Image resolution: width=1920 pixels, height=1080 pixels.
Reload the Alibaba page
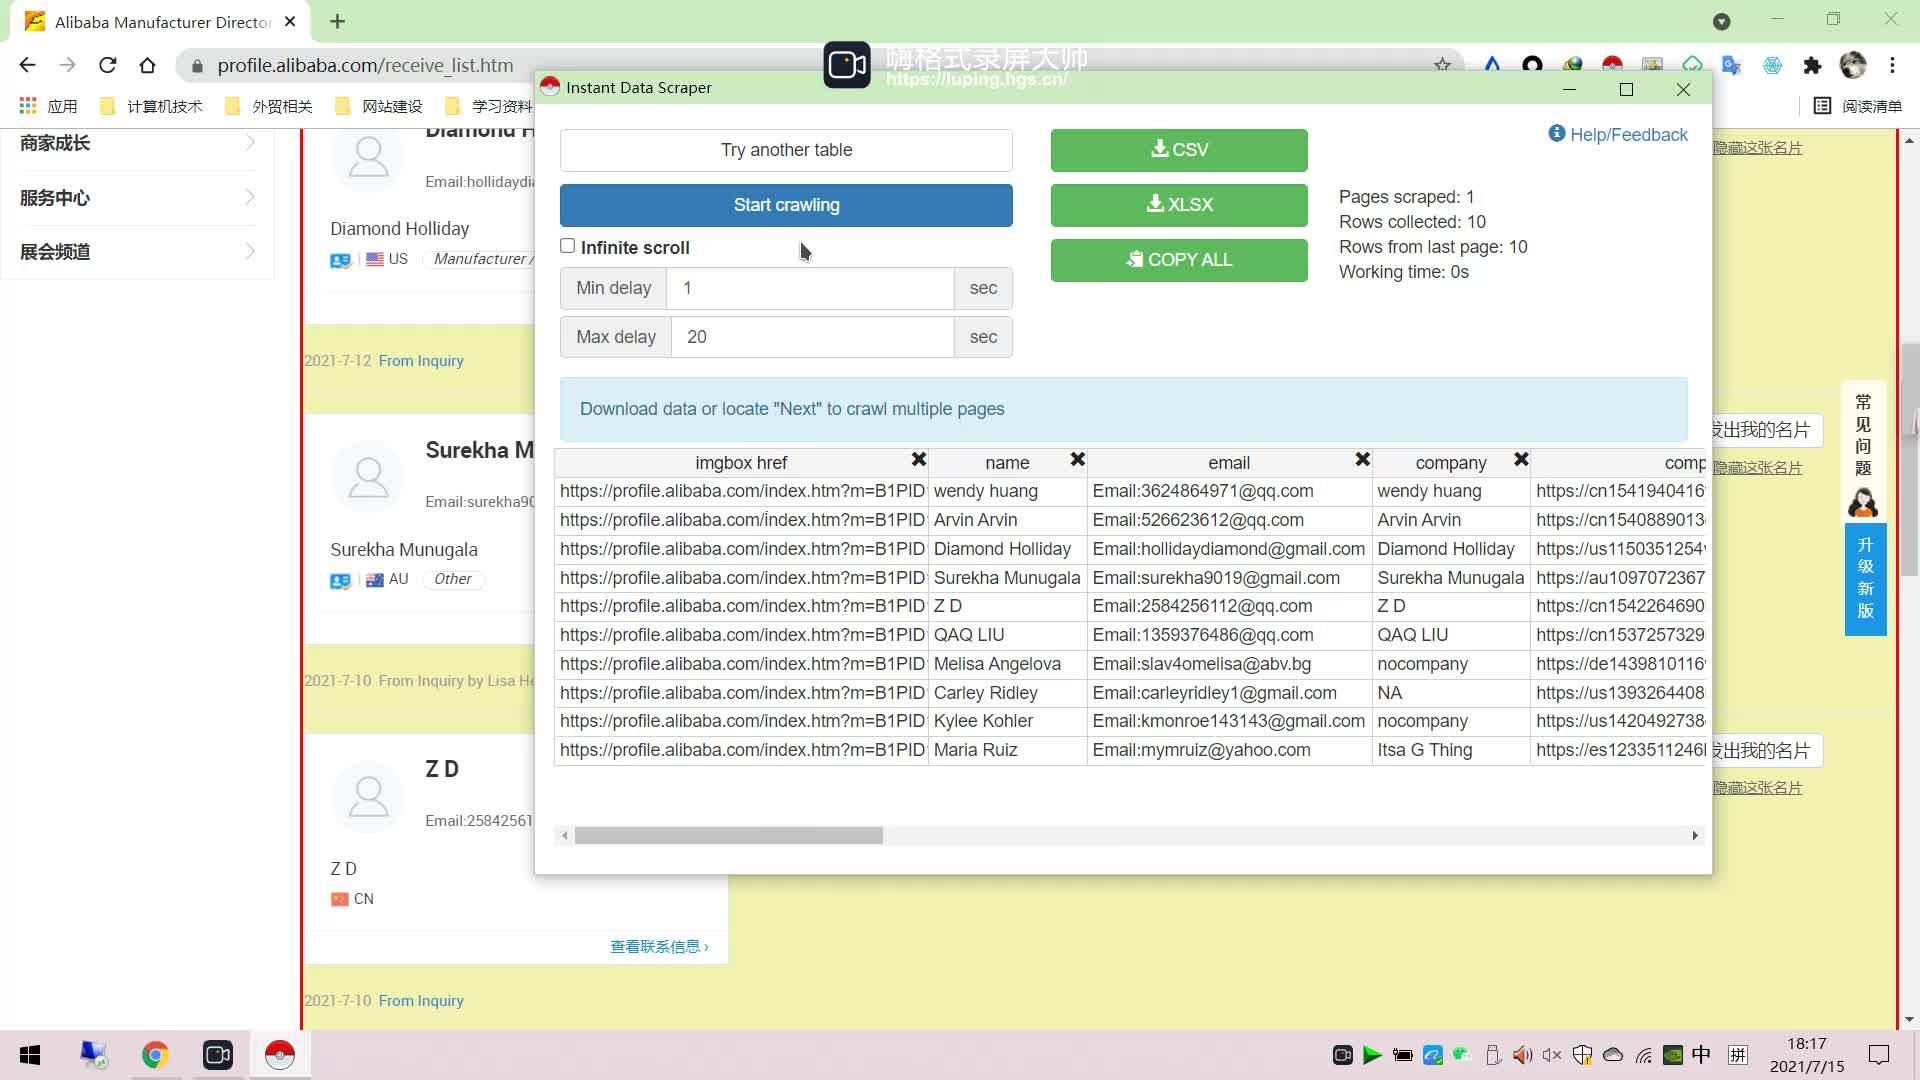[x=107, y=65]
